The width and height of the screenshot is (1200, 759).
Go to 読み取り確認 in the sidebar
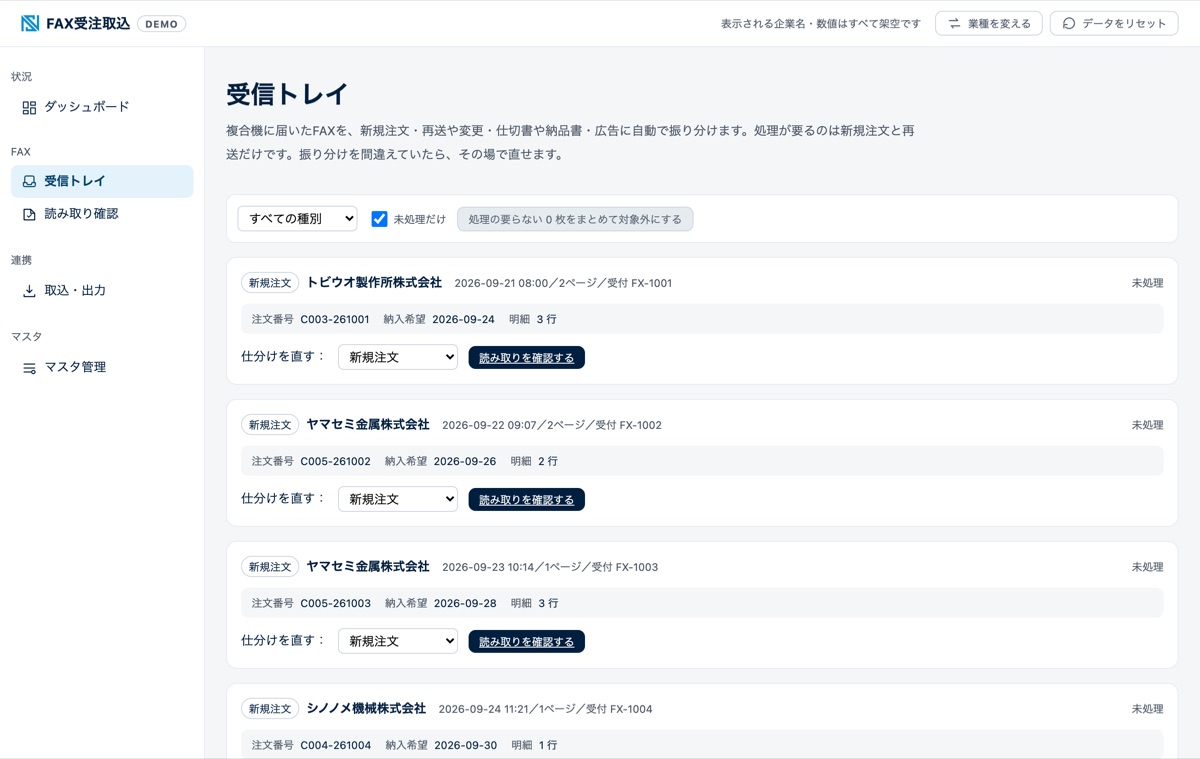point(102,214)
